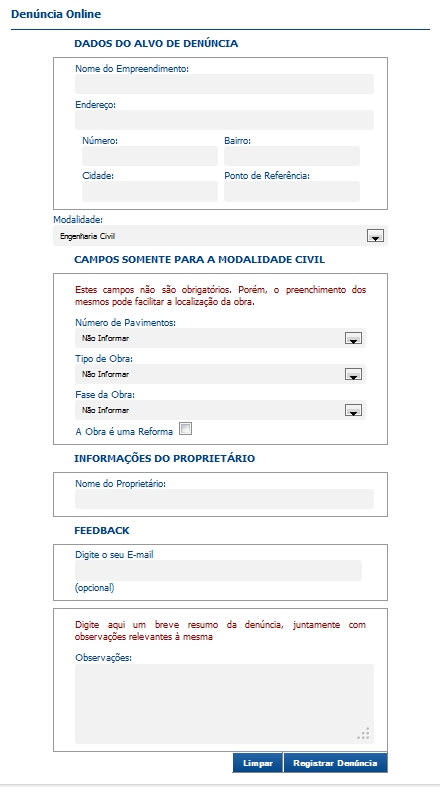Click the Bairro text field
This screenshot has width=440, height=787.
[x=292, y=156]
